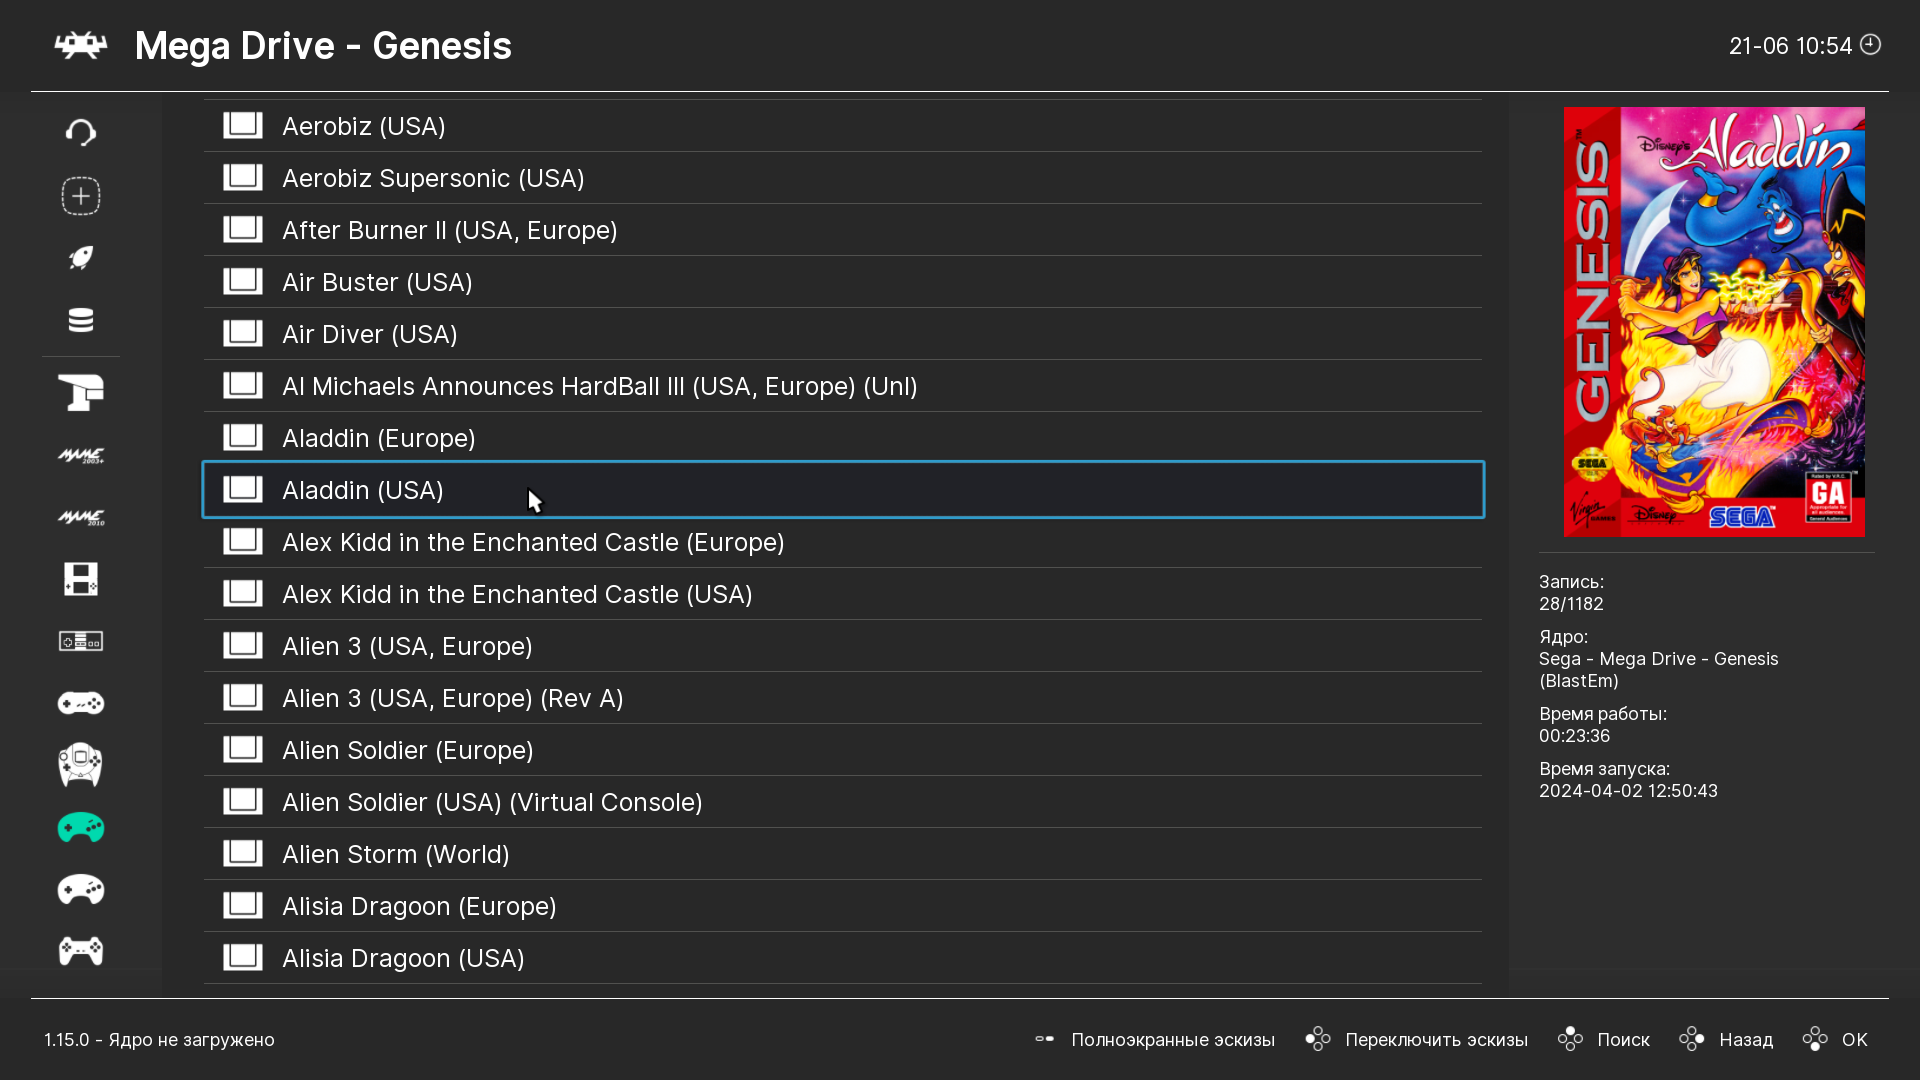Select Alien Soldier (Europe) entry
This screenshot has width=1920, height=1080.
(x=843, y=750)
